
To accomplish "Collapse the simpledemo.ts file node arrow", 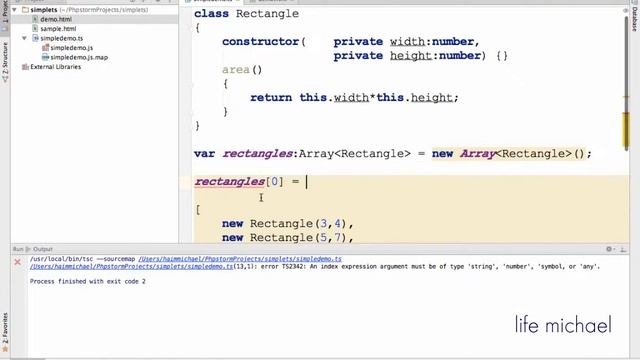I will [x=24, y=38].
